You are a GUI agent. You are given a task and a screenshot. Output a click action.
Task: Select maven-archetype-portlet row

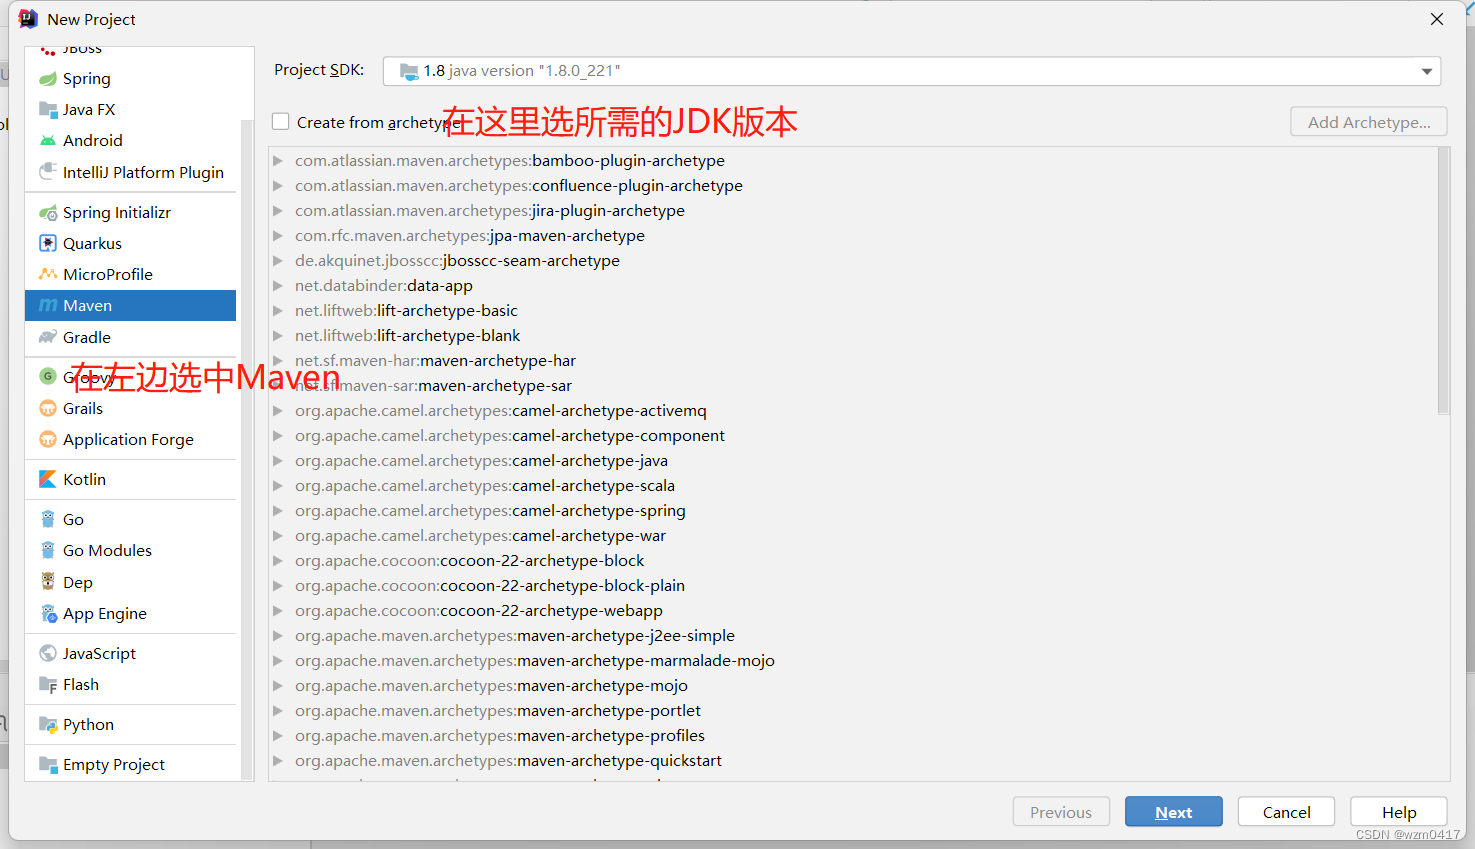click(x=853, y=710)
